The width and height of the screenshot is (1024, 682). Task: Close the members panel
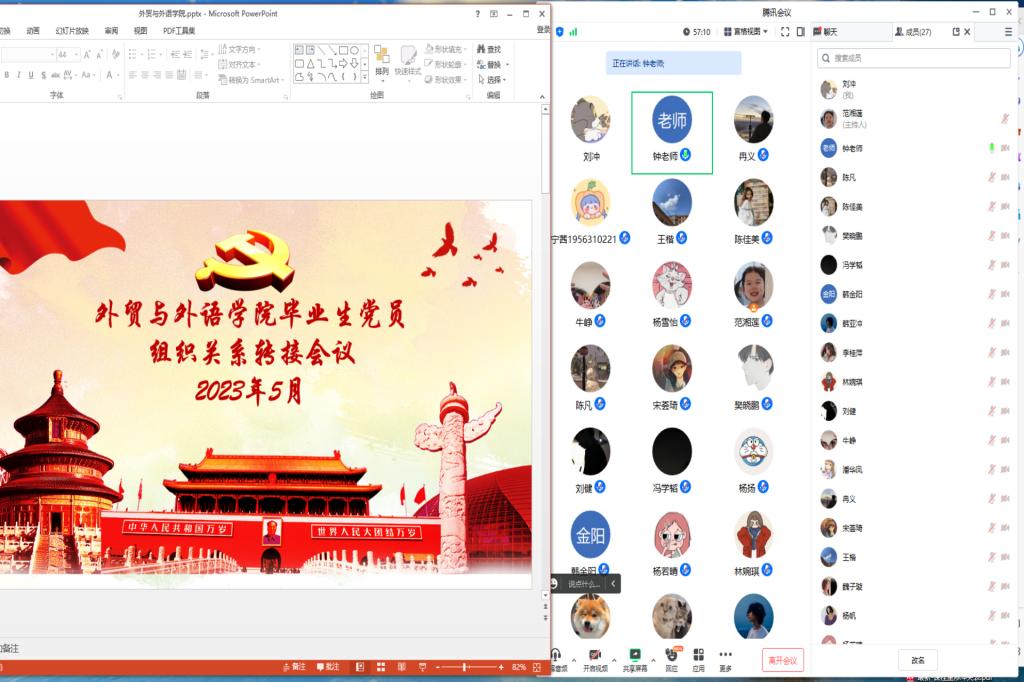click(x=967, y=31)
